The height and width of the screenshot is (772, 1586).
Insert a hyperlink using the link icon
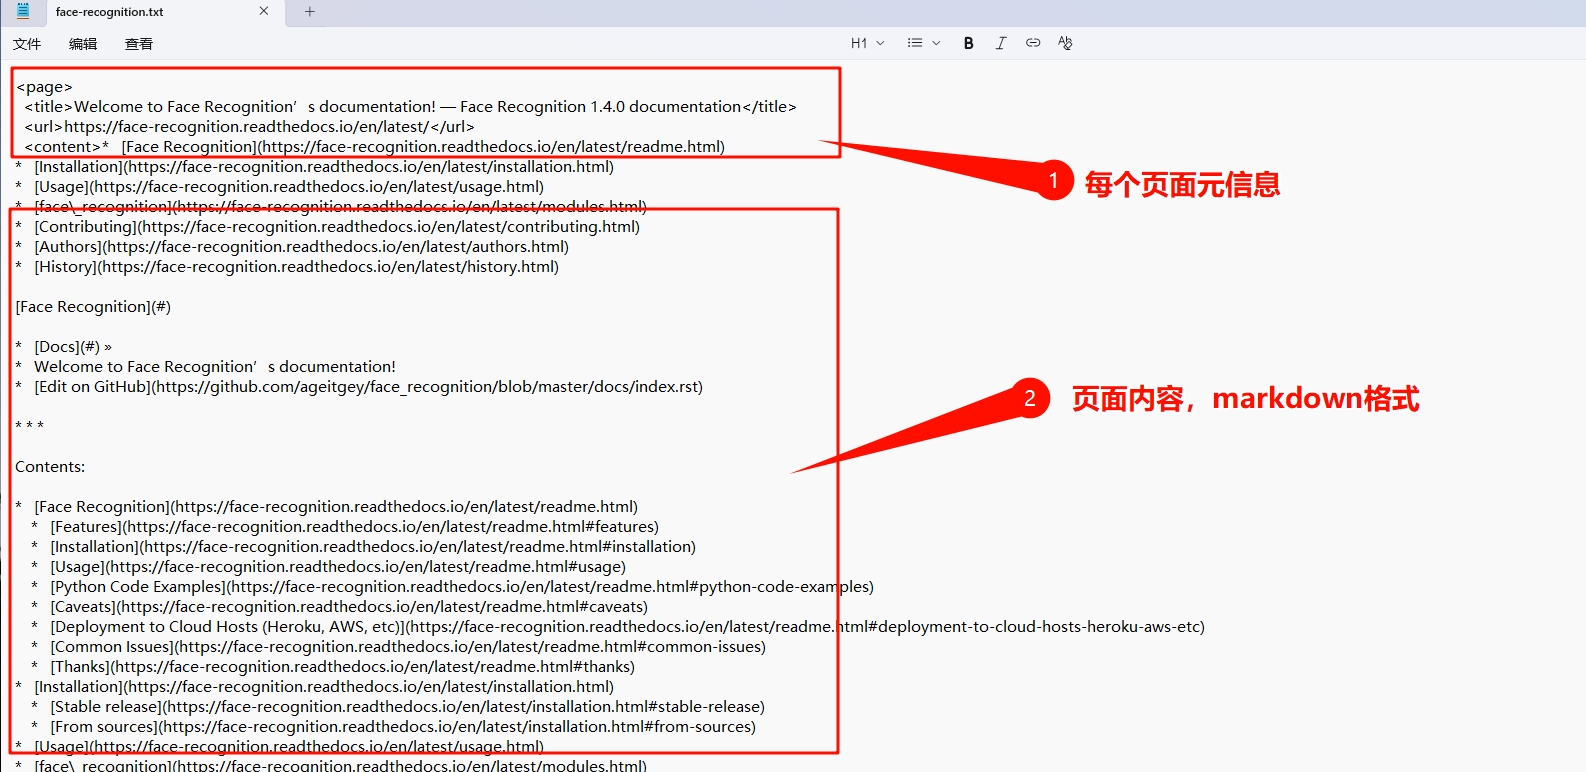click(x=1033, y=43)
